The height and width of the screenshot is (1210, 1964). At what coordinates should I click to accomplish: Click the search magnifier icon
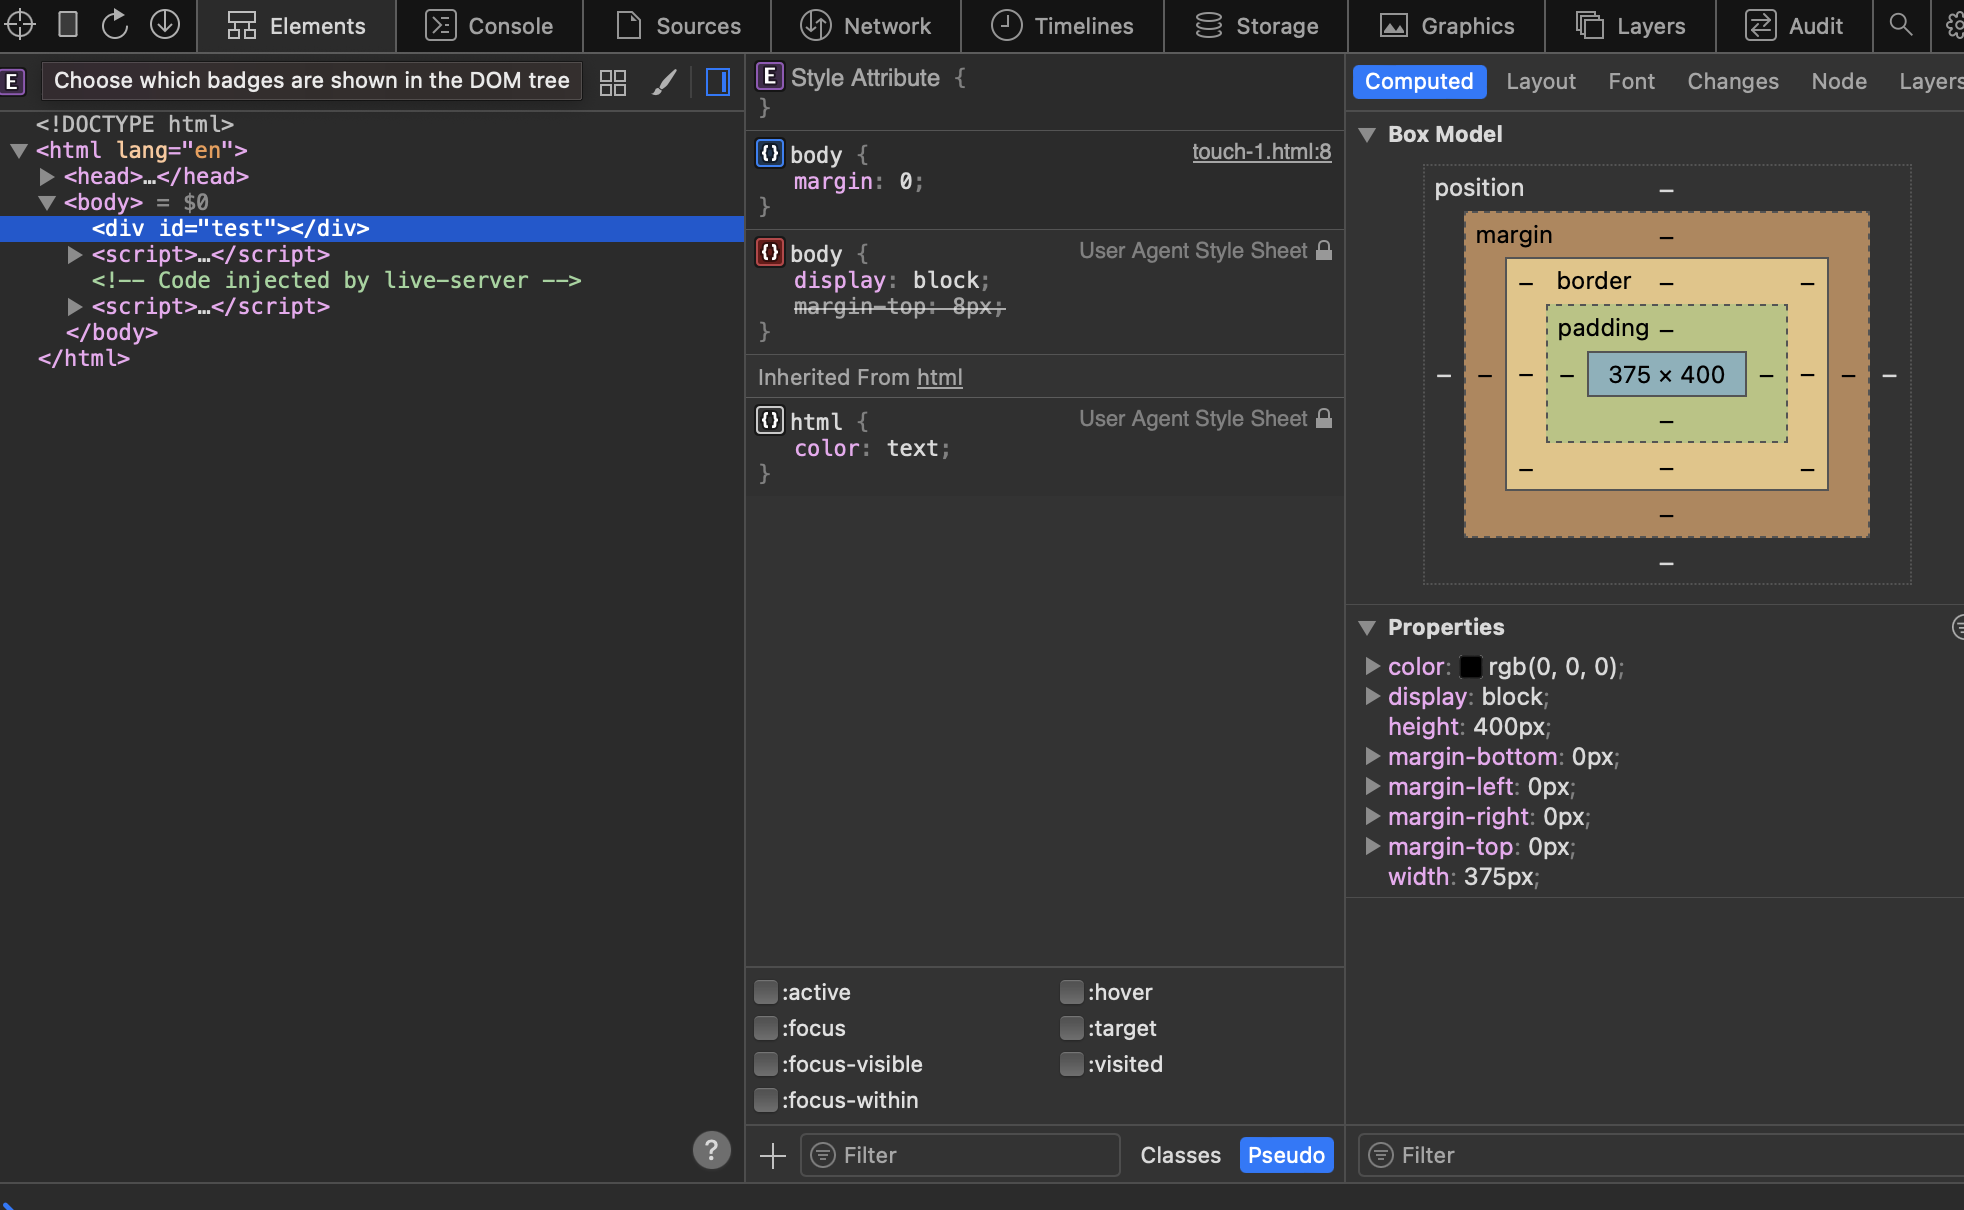[x=1900, y=24]
